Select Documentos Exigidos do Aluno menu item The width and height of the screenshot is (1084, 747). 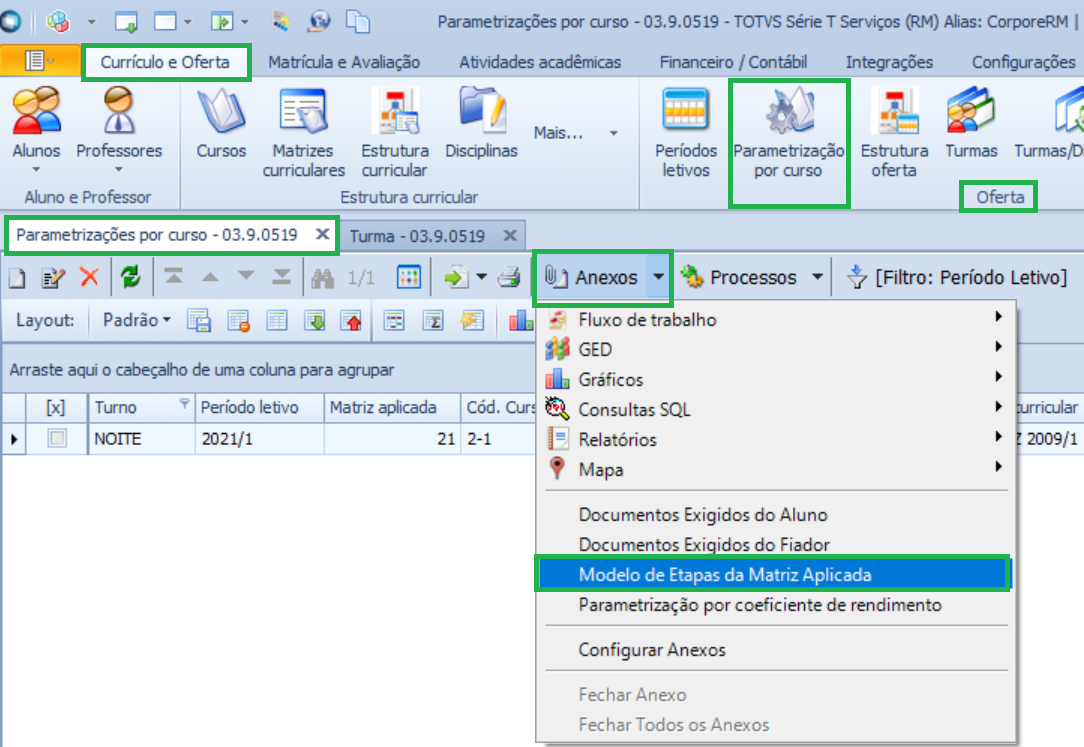point(776,515)
